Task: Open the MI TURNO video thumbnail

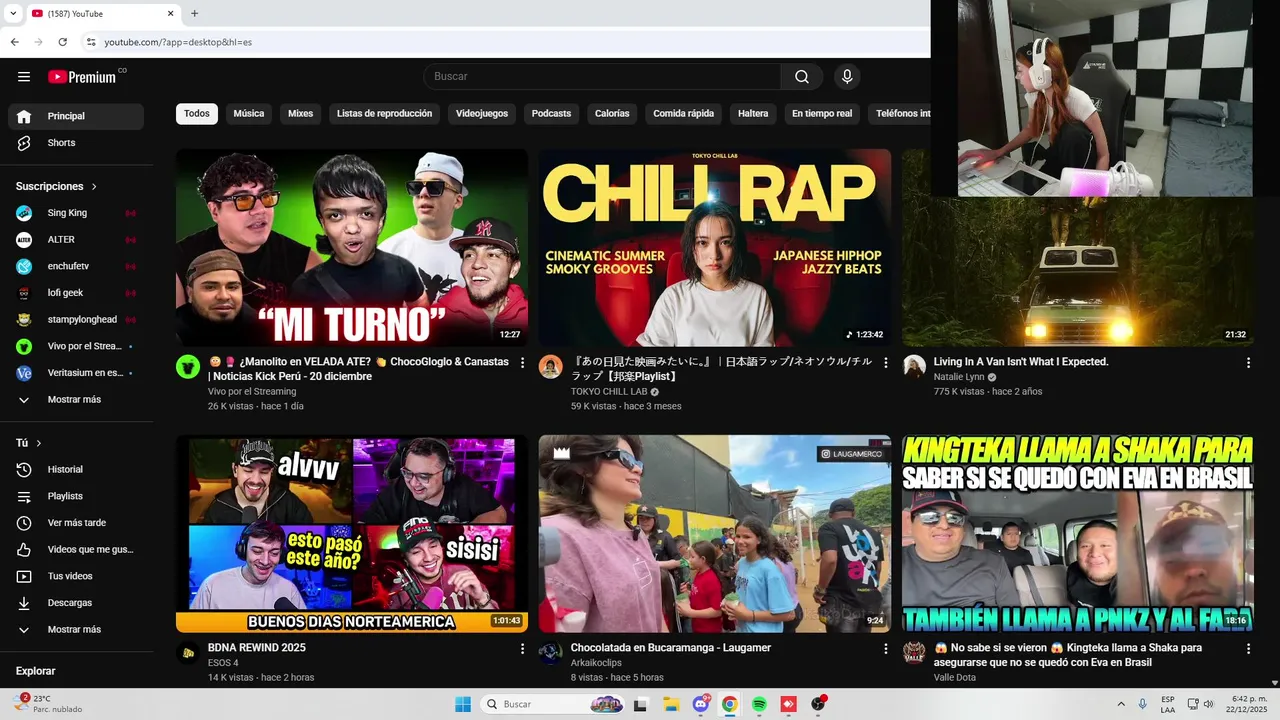Action: 352,248
